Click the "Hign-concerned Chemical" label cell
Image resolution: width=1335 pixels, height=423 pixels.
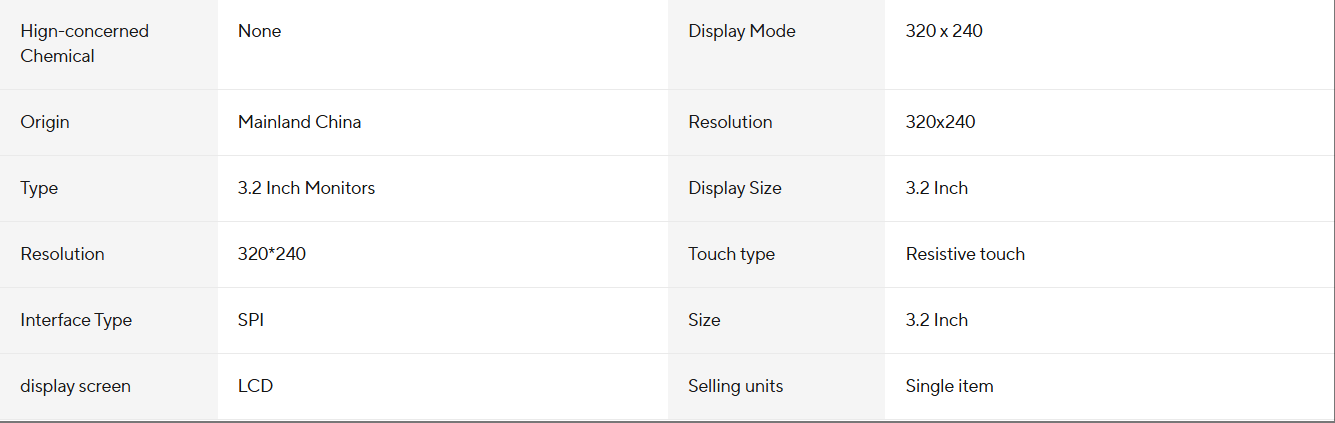pyautogui.click(x=84, y=44)
